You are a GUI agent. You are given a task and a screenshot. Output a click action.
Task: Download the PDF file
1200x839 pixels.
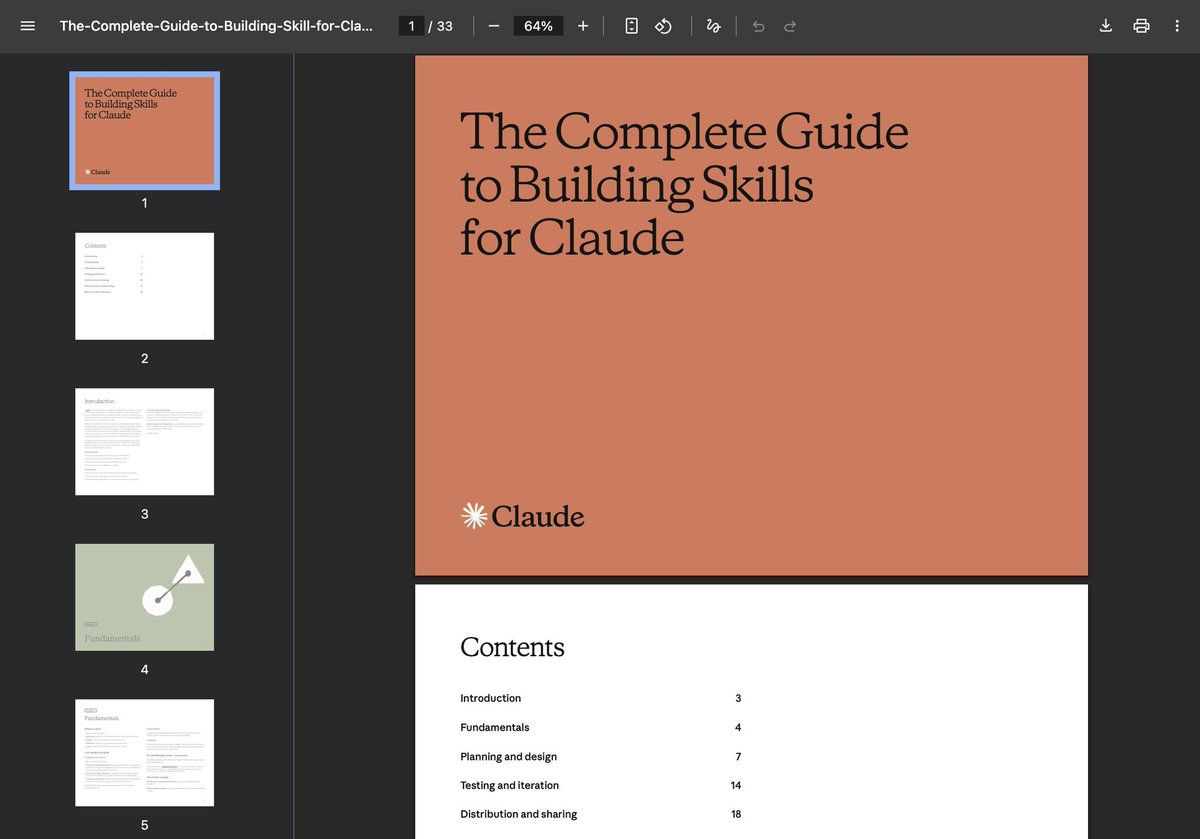point(1105,26)
